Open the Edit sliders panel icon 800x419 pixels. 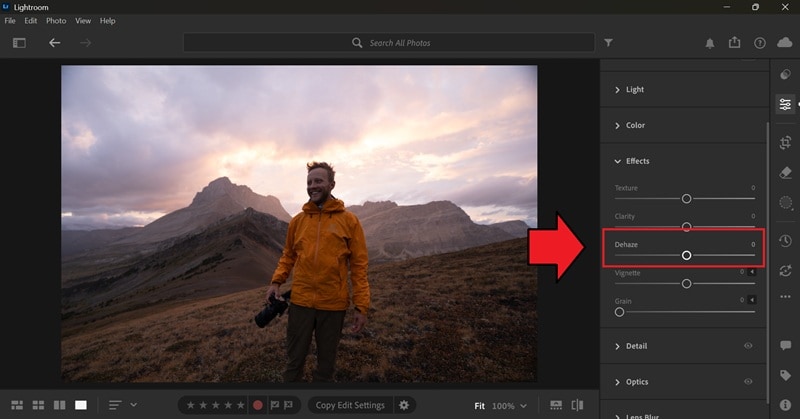tap(785, 104)
